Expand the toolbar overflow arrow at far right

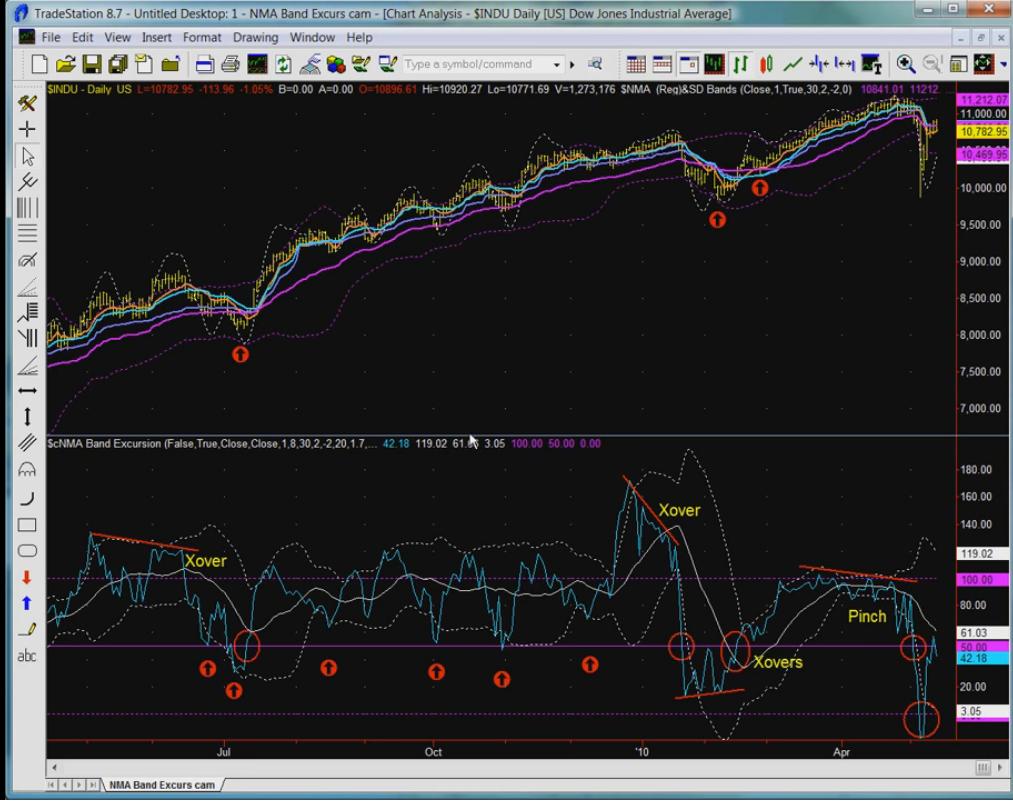coord(1002,65)
